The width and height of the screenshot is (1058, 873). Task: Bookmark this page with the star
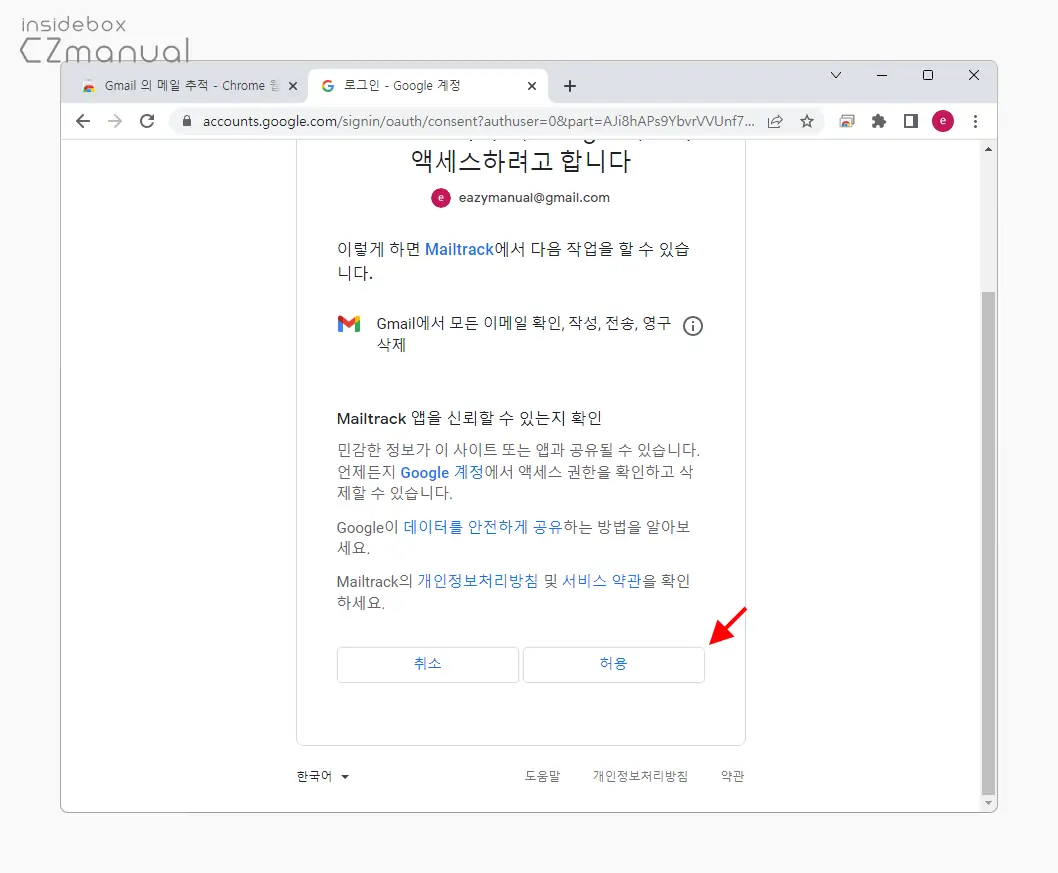click(807, 121)
